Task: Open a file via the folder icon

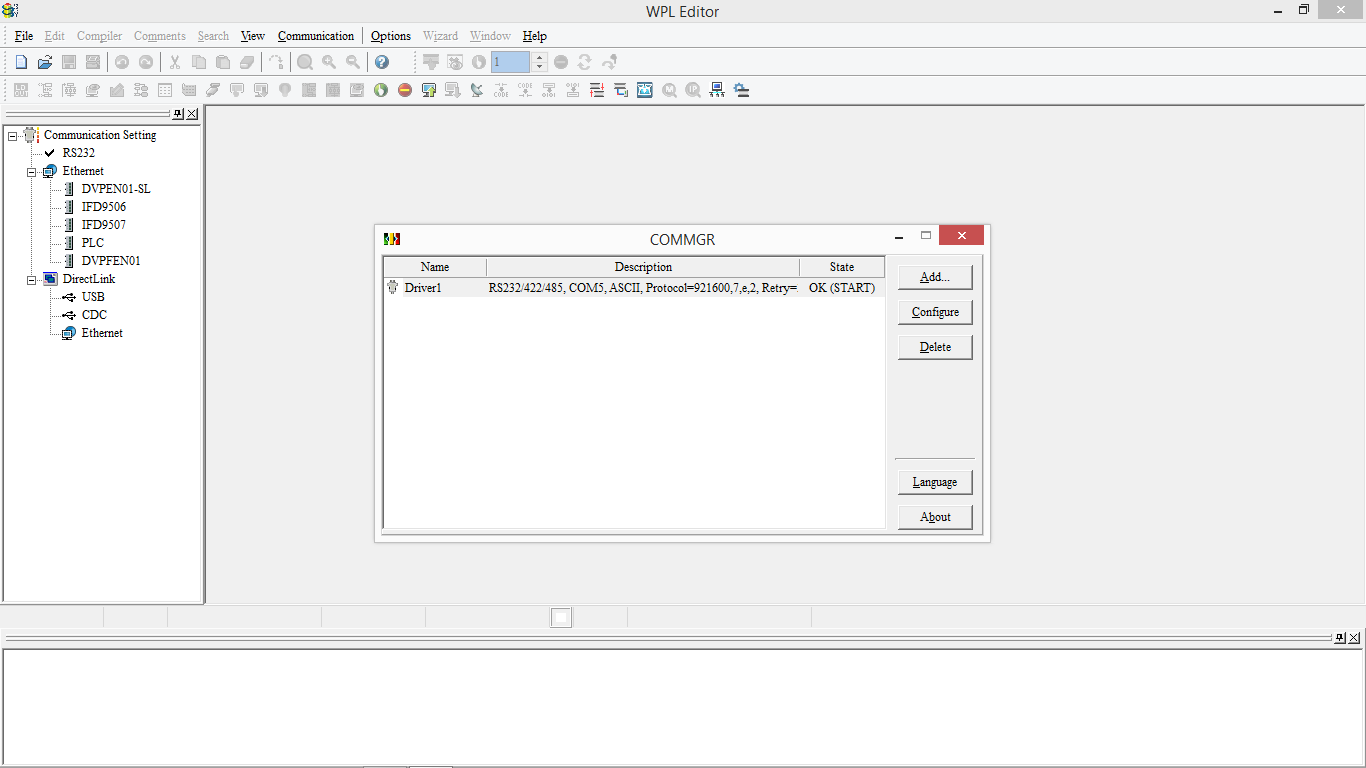Action: point(45,62)
